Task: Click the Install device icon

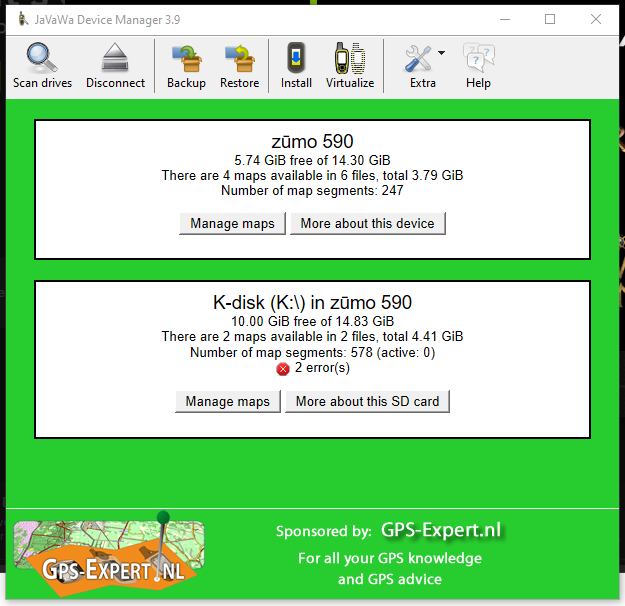Action: click(296, 58)
